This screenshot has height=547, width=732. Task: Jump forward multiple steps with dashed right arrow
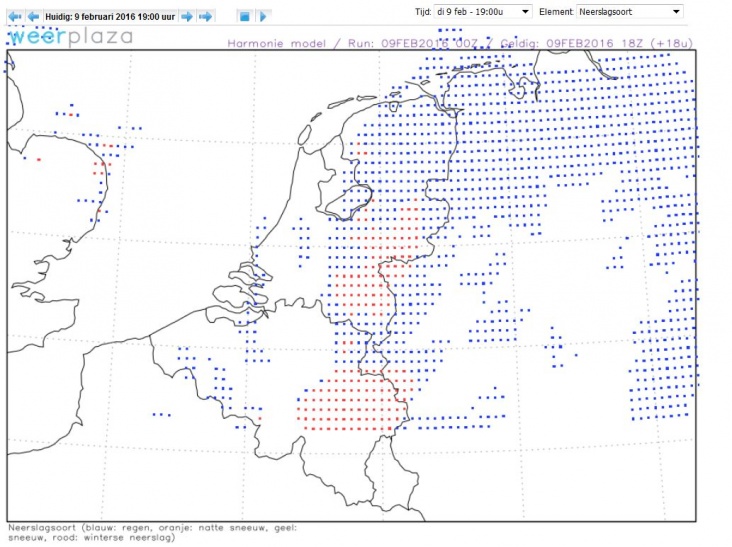(205, 17)
